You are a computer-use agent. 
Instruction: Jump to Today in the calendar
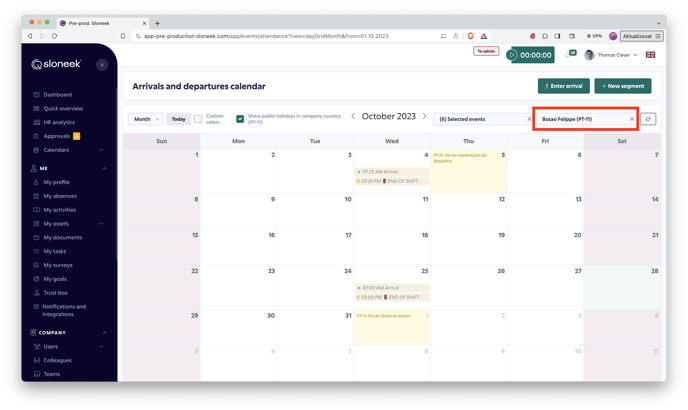pos(178,119)
